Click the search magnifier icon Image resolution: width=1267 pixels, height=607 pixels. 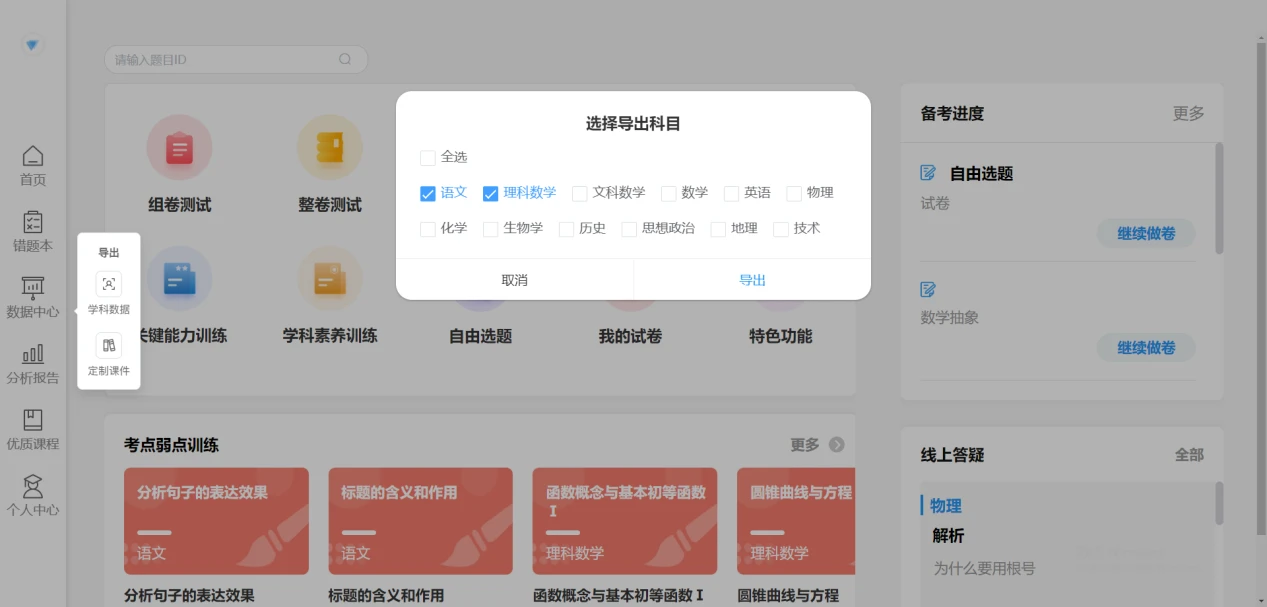pos(345,59)
